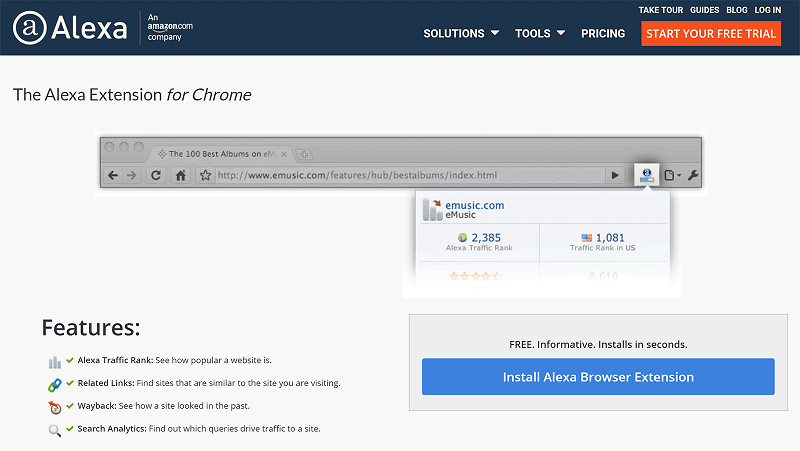Open the Solutions dropdown menu
Screen dimensions: 800x451
461,34
